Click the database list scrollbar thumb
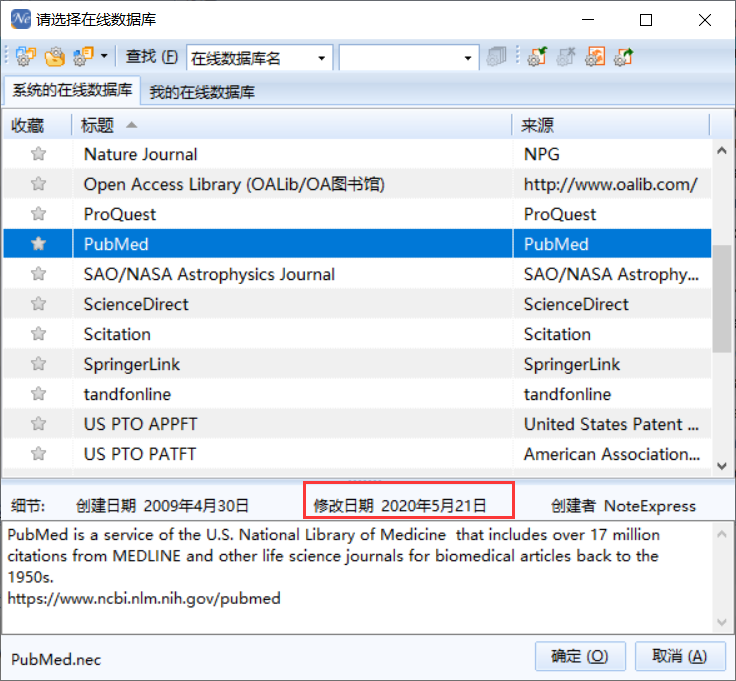Screen dimensions: 736x681 [x=722, y=298]
